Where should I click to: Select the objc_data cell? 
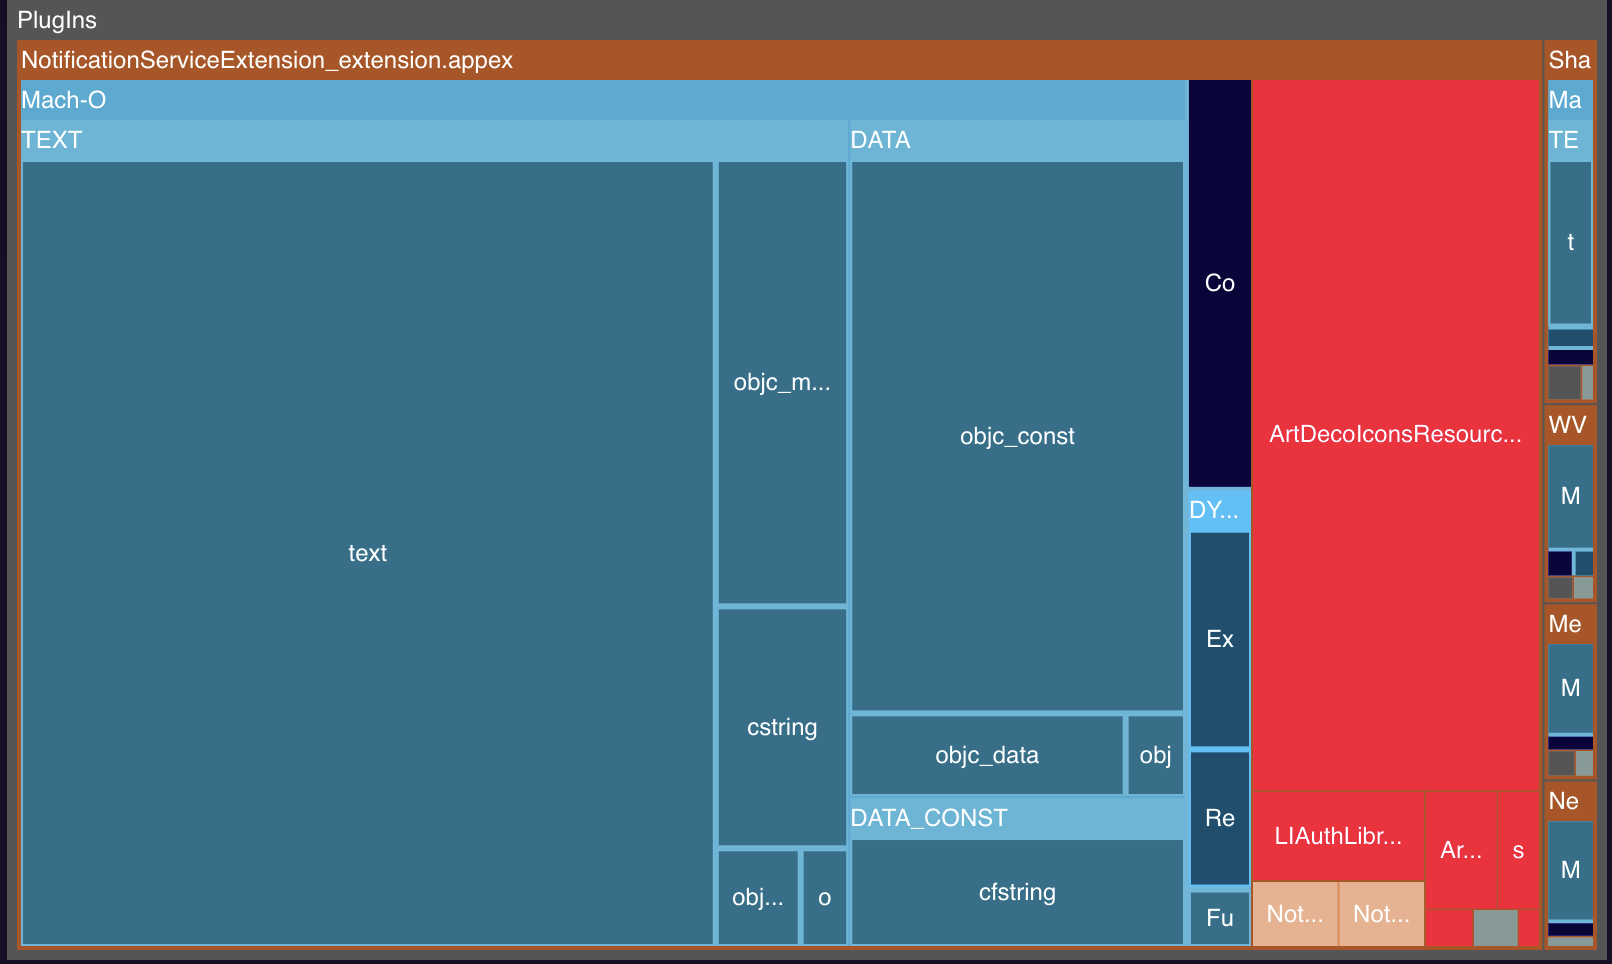coord(986,755)
